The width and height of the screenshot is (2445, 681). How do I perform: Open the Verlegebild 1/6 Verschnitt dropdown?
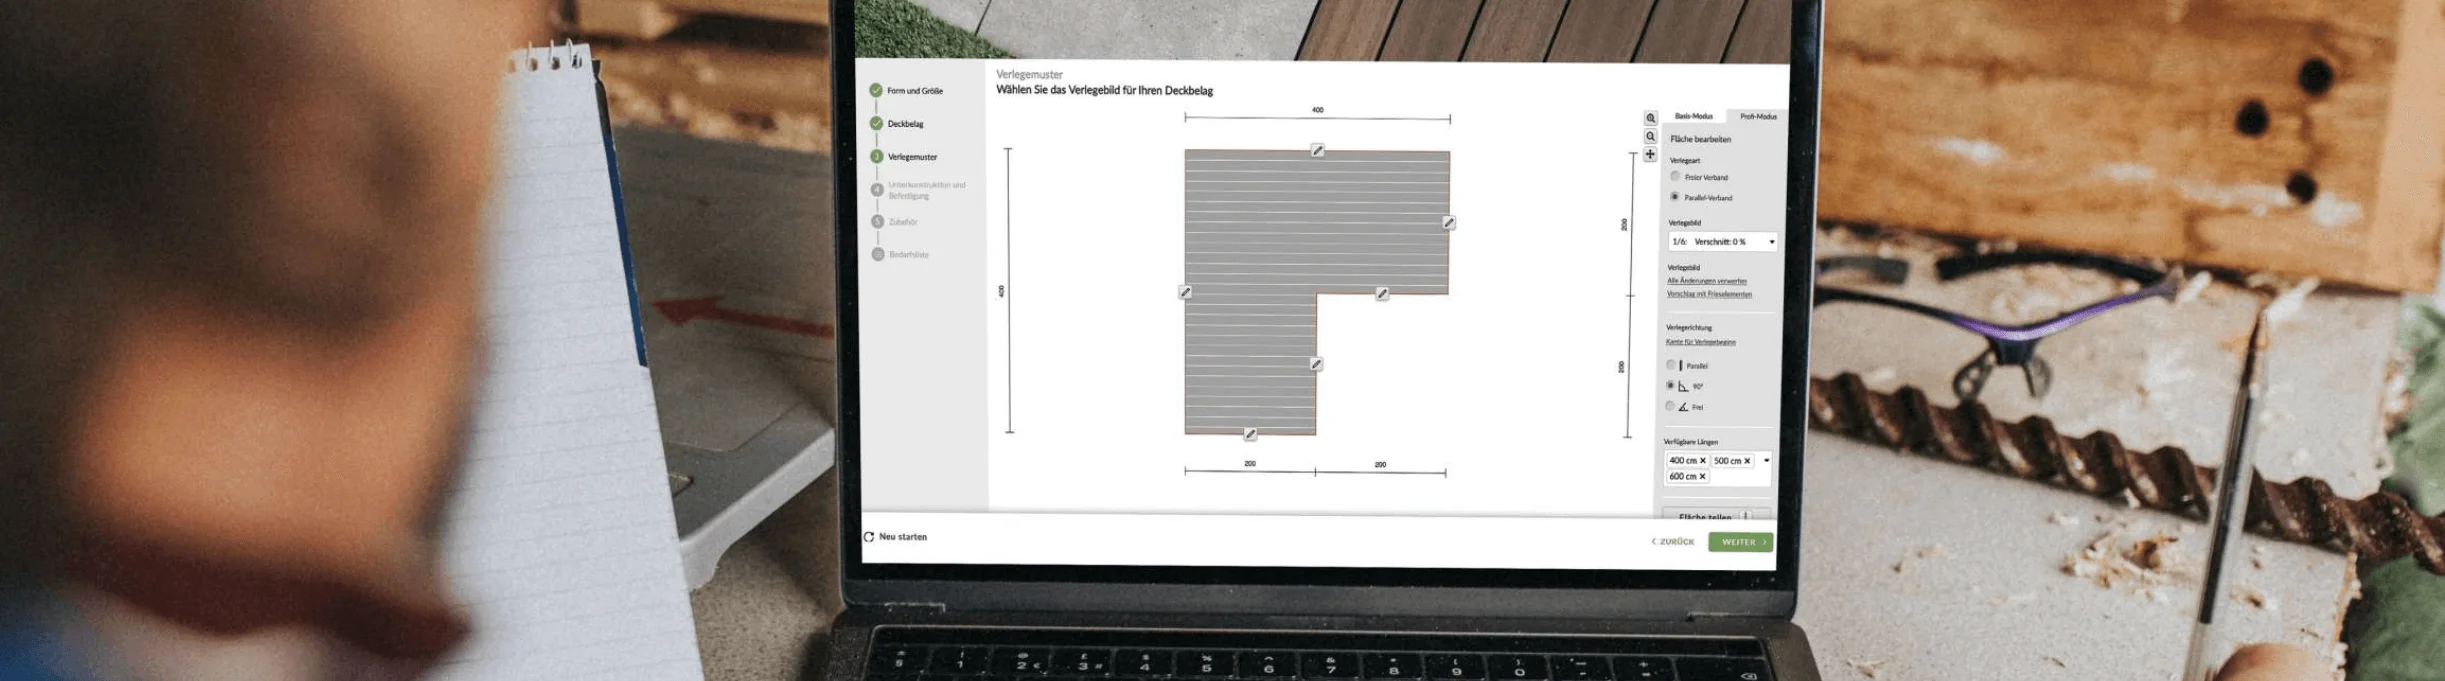tap(1722, 242)
